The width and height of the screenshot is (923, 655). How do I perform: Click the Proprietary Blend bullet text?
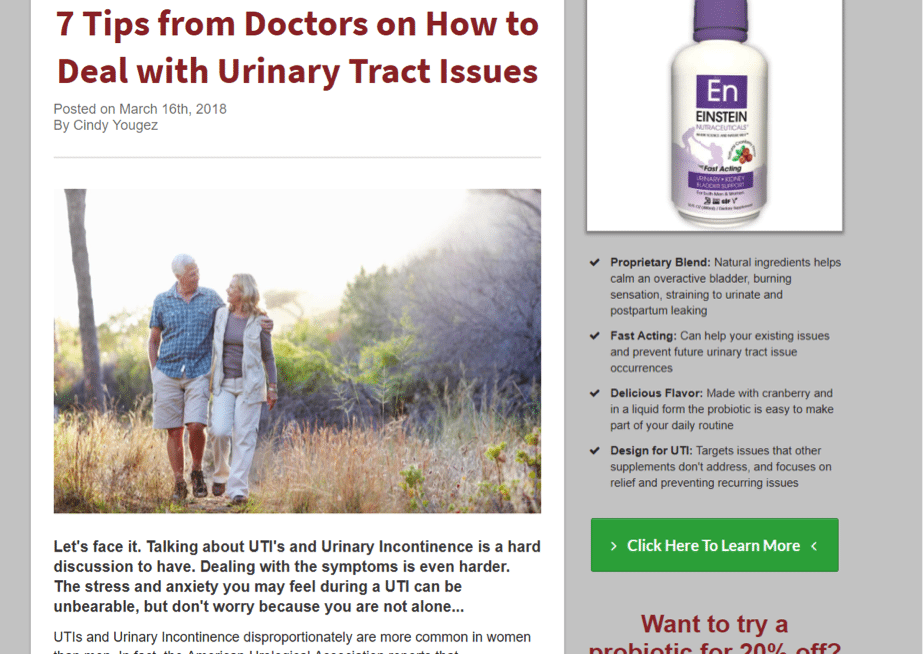click(725, 287)
